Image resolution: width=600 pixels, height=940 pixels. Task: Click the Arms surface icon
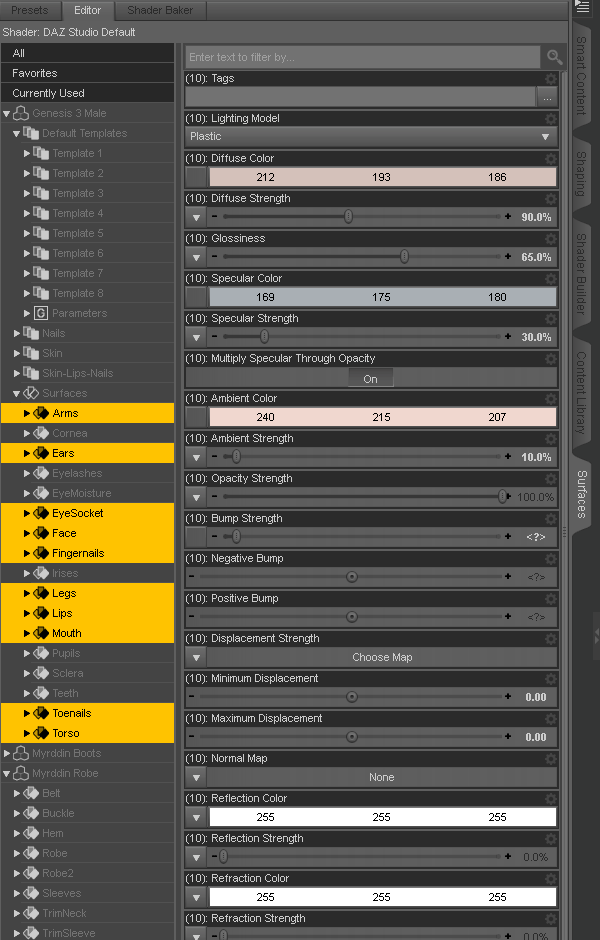pyautogui.click(x=41, y=413)
